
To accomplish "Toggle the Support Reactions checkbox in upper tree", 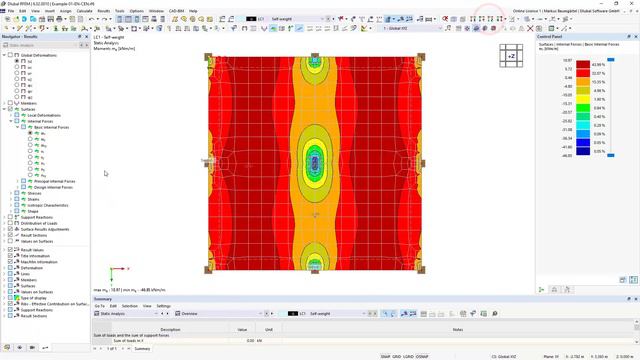I will [10, 217].
